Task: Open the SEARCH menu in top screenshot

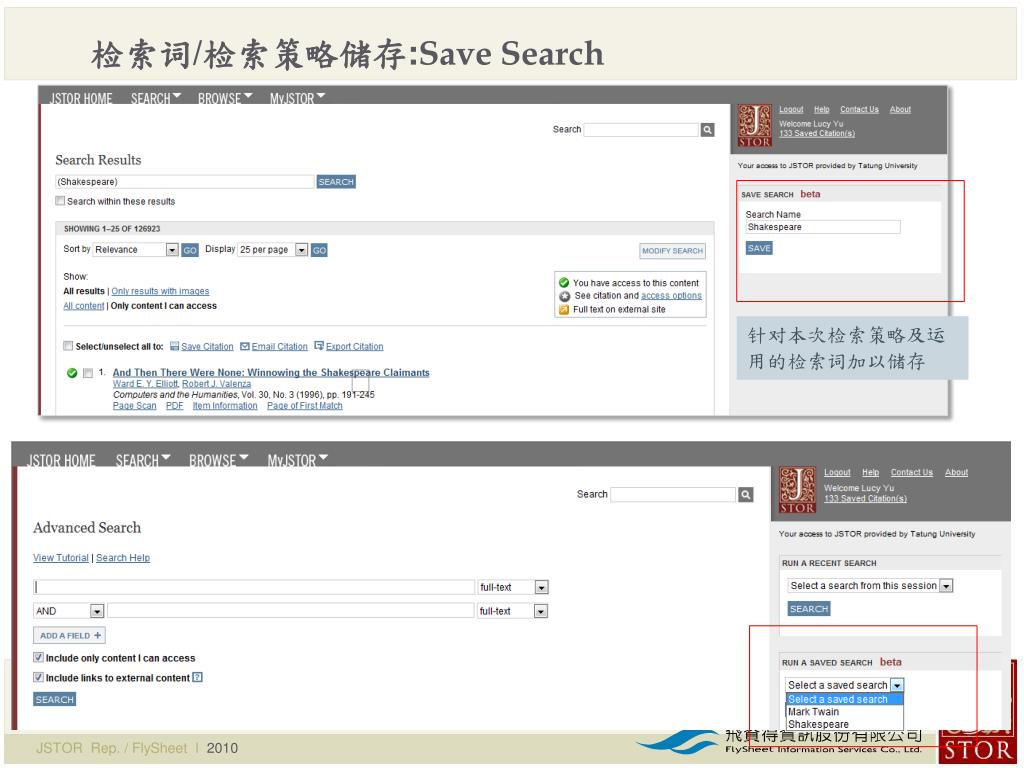Action: pyautogui.click(x=155, y=99)
